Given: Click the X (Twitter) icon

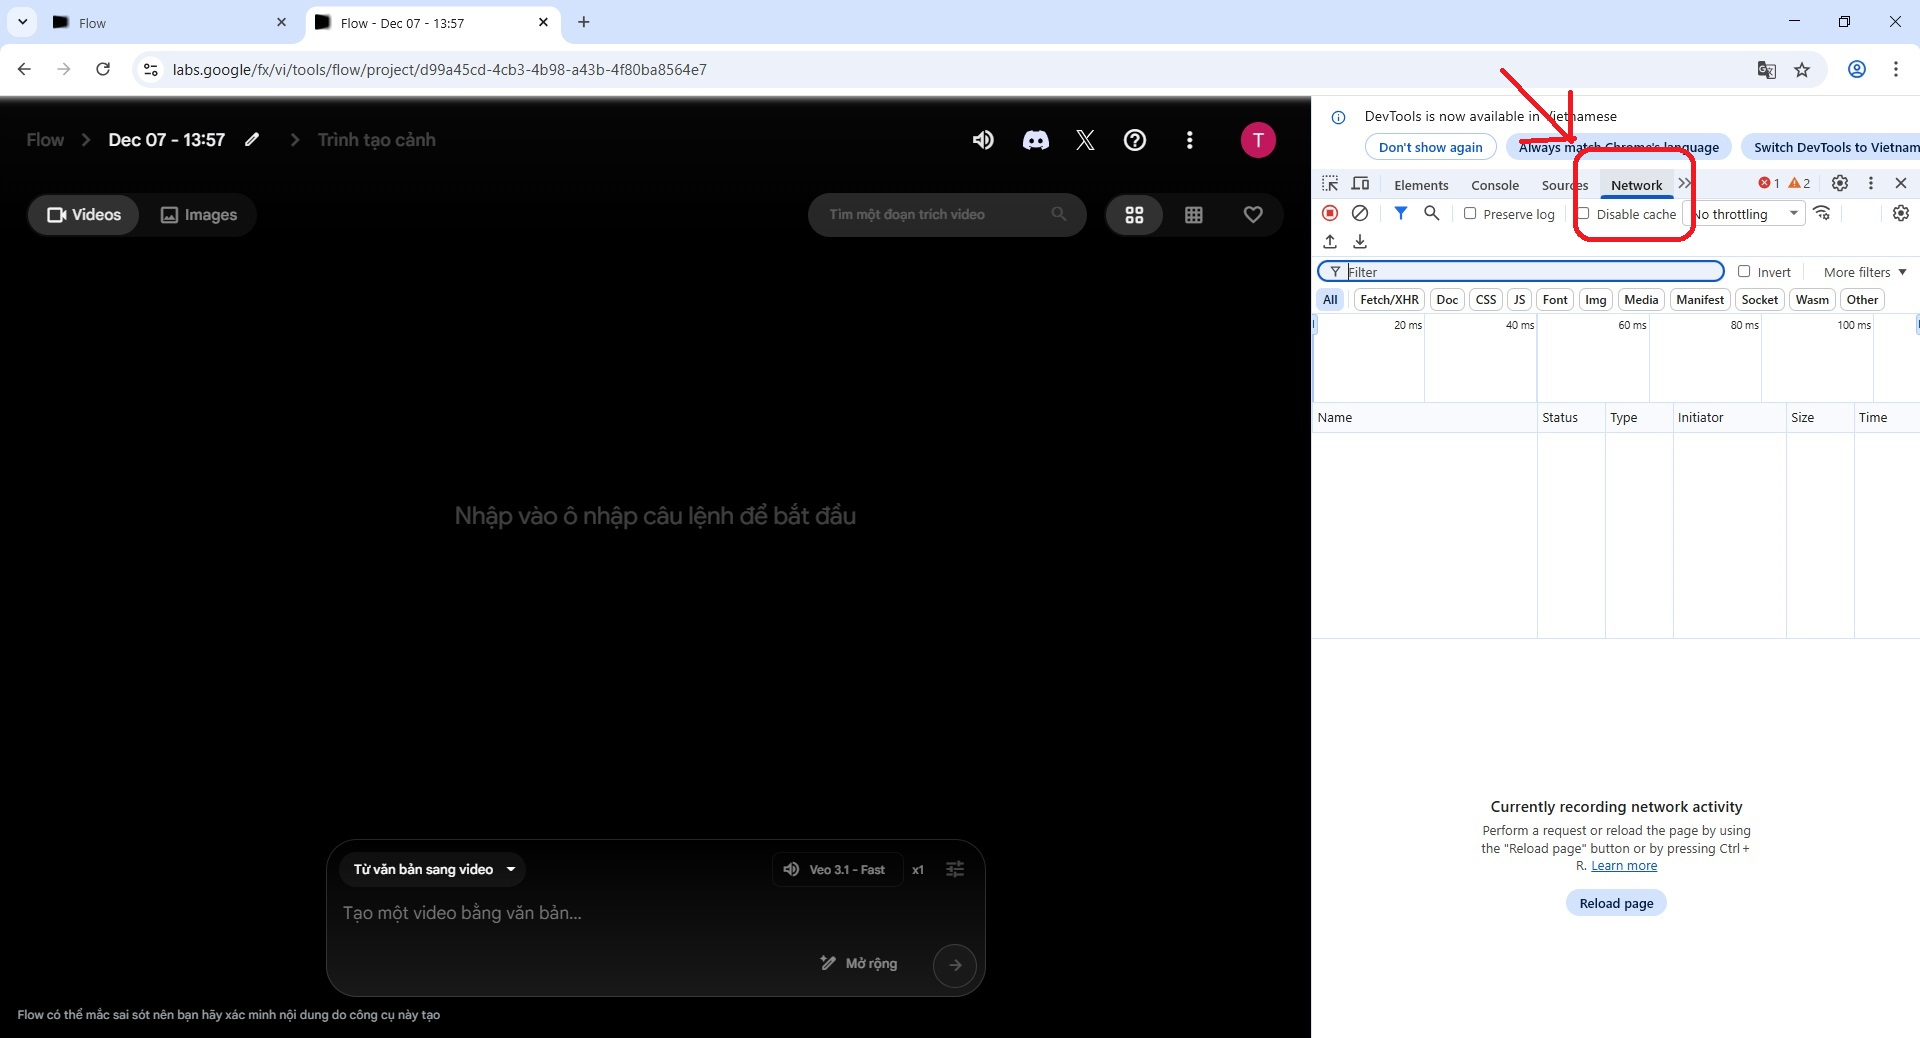Looking at the screenshot, I should point(1085,140).
